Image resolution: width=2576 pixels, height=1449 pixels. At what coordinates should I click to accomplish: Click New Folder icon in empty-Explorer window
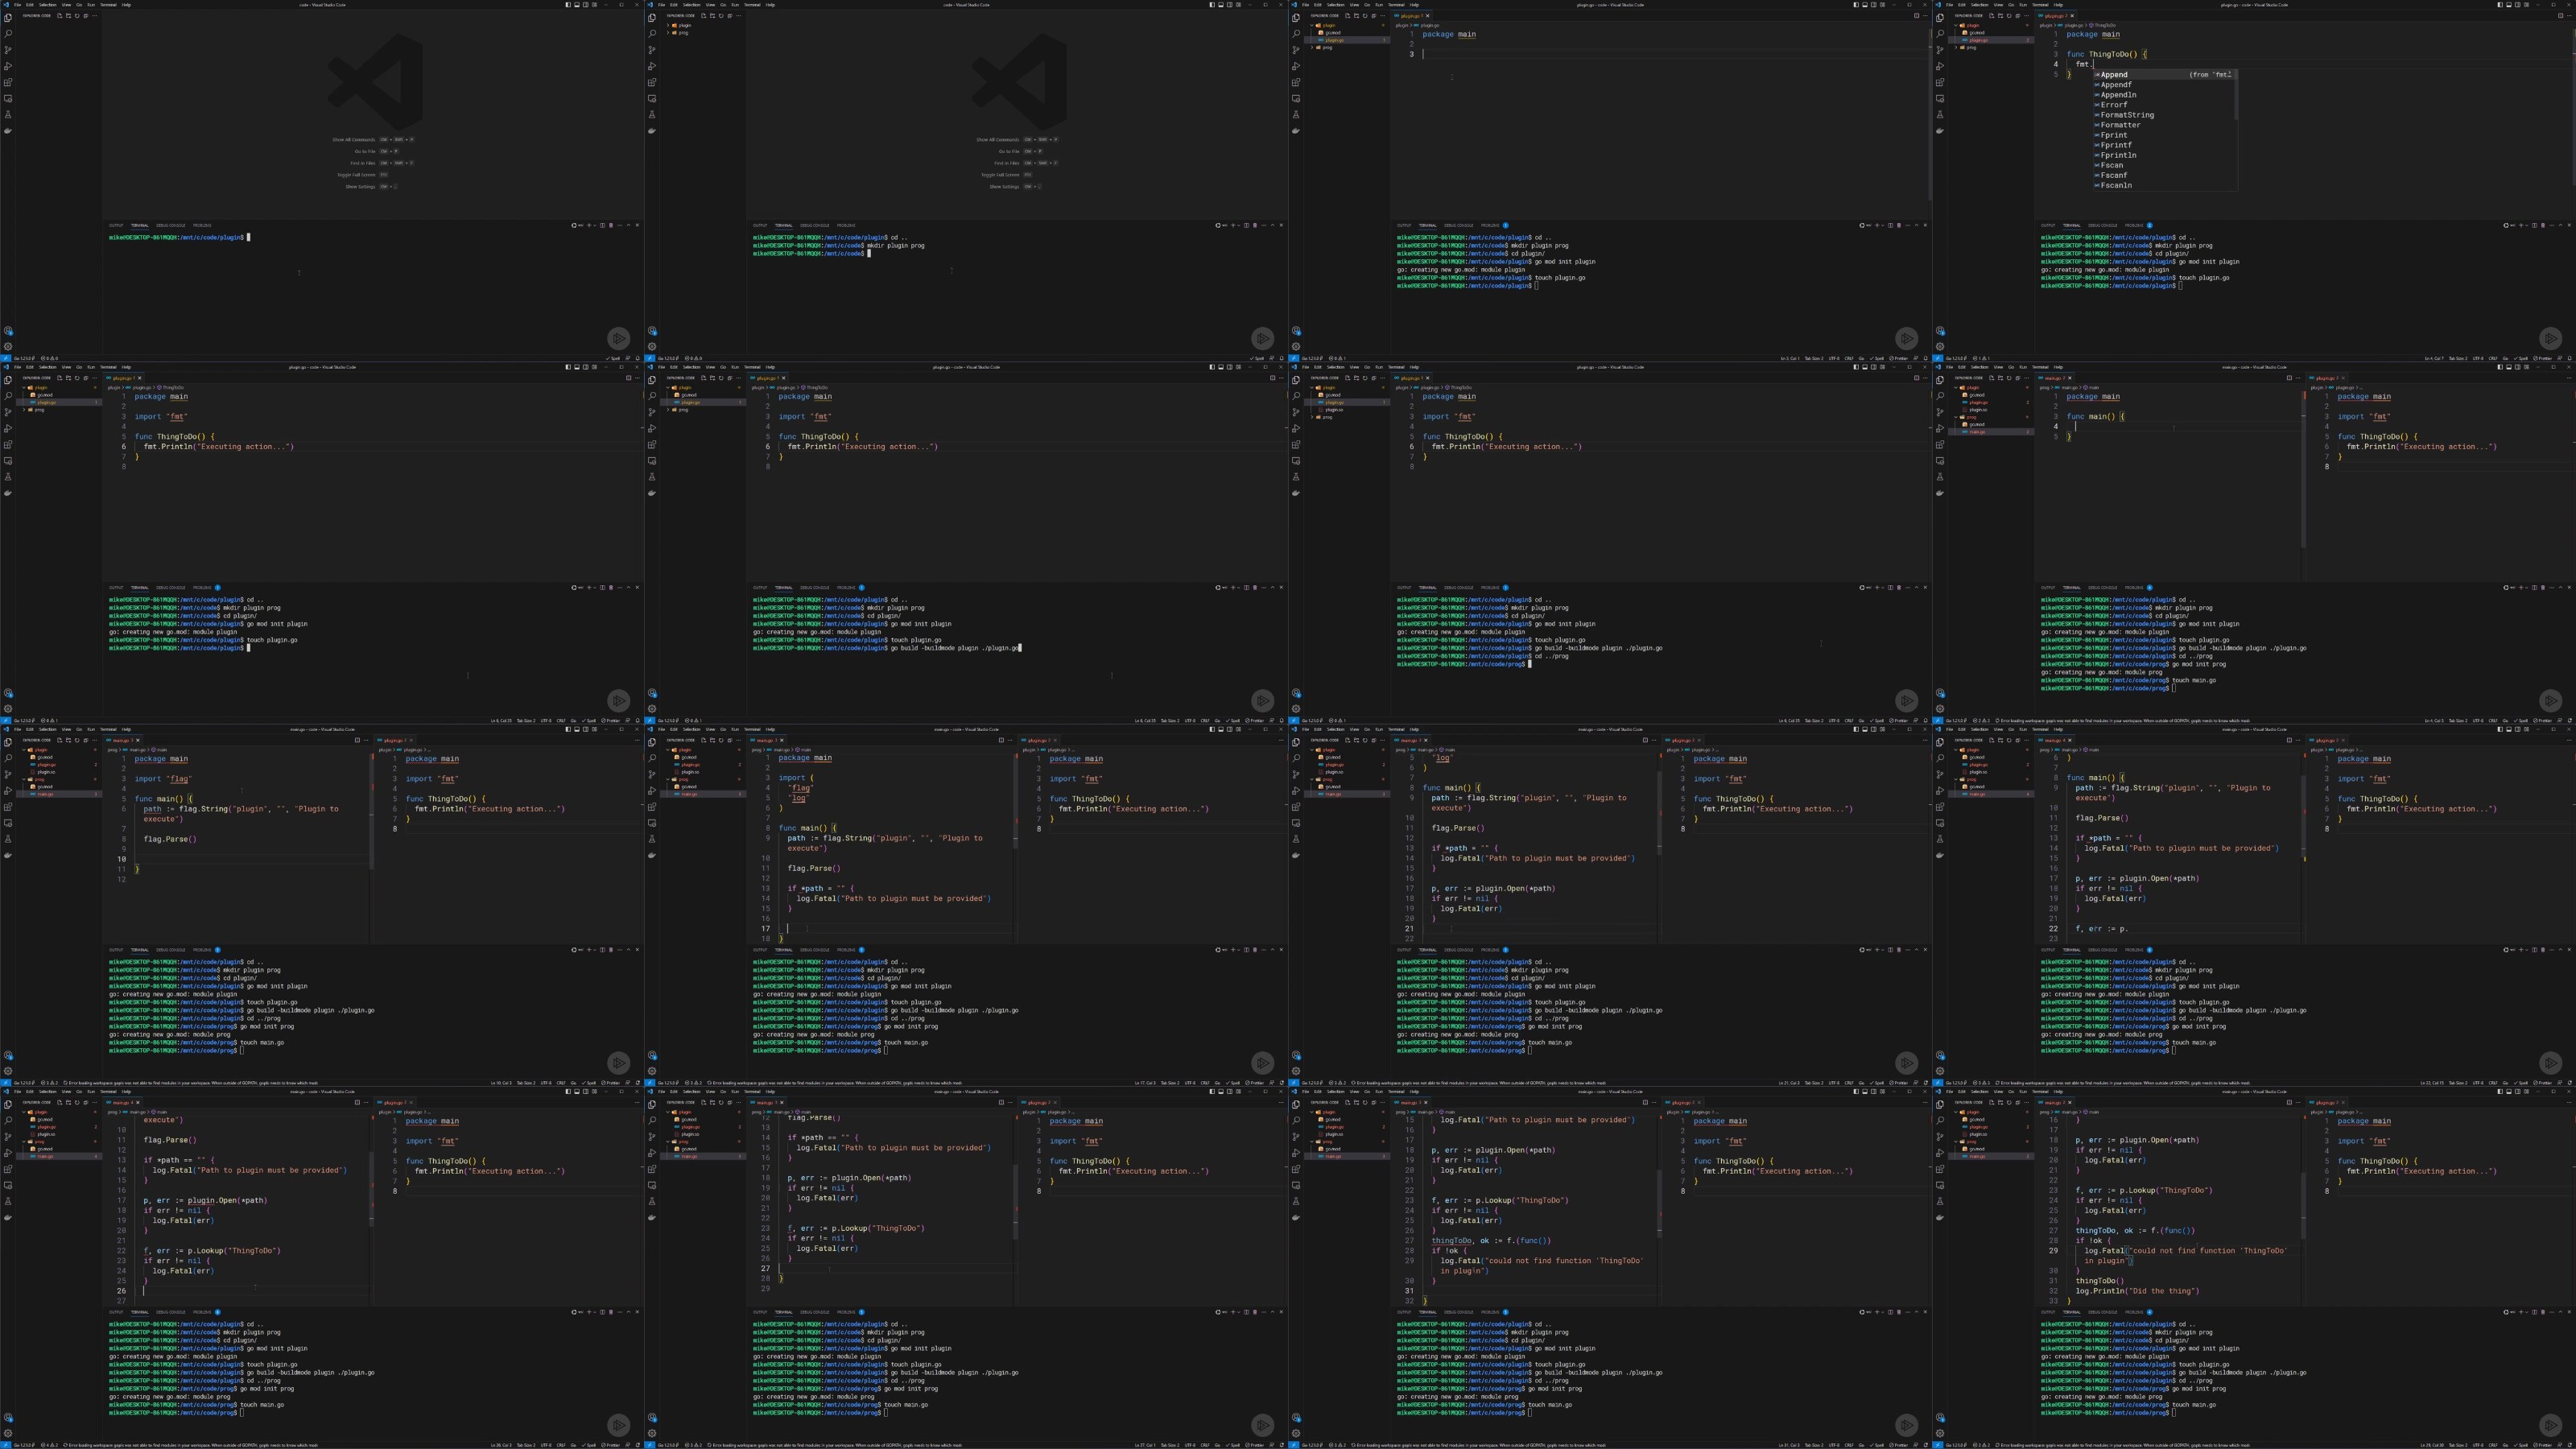(x=69, y=16)
